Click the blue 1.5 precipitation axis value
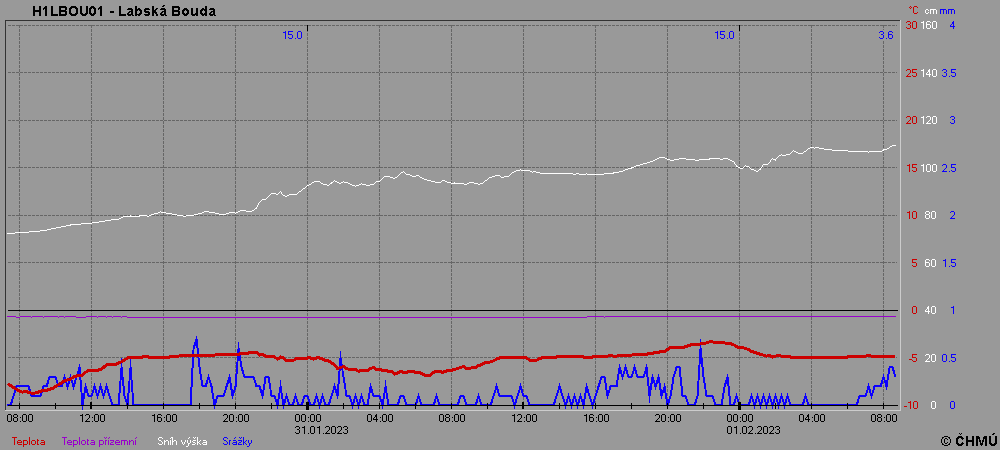The image size is (1000, 450). pyautogui.click(x=949, y=263)
